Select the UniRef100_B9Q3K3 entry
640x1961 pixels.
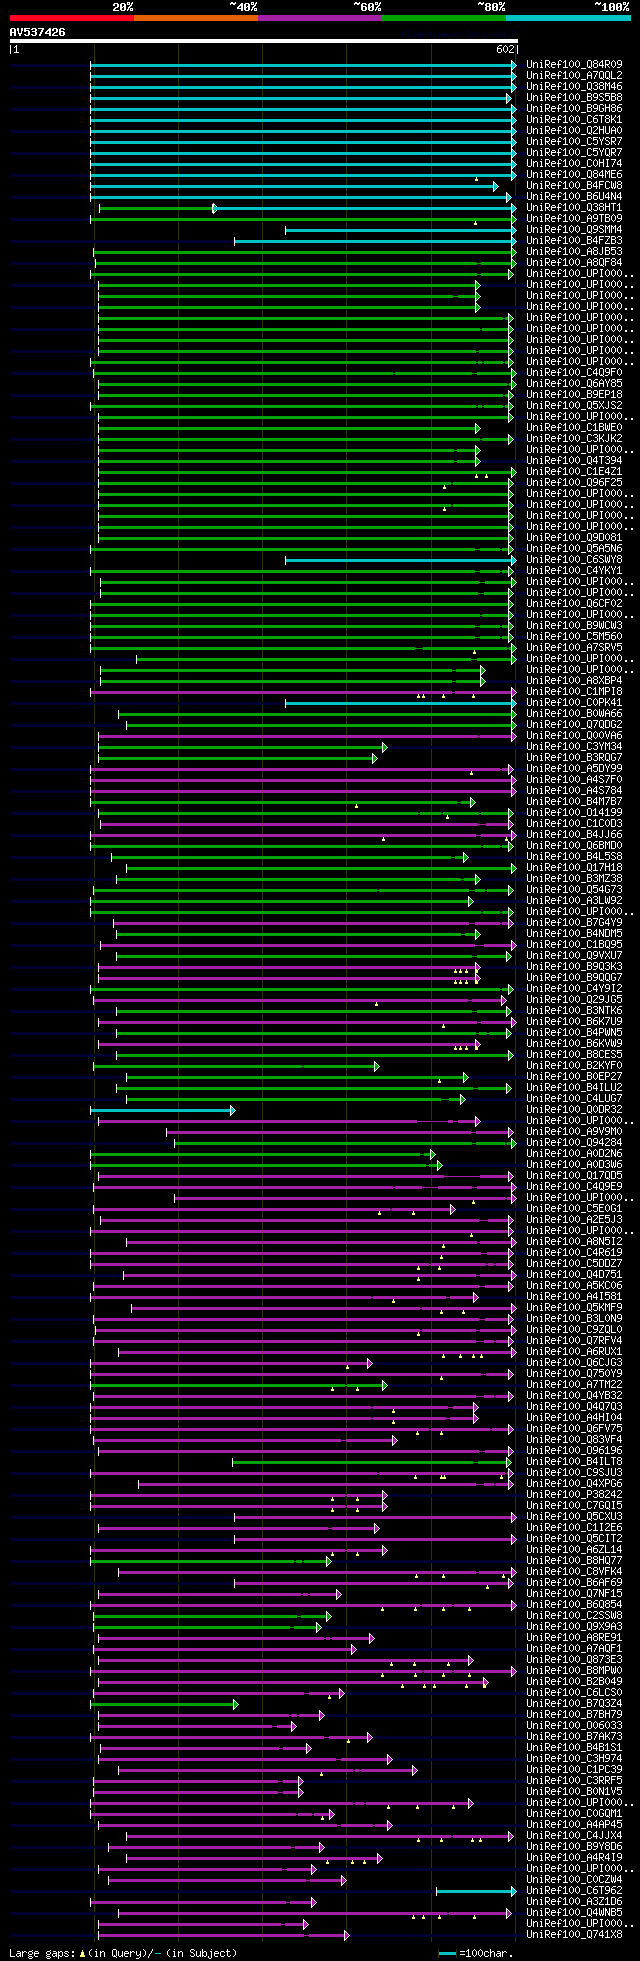[x=574, y=967]
